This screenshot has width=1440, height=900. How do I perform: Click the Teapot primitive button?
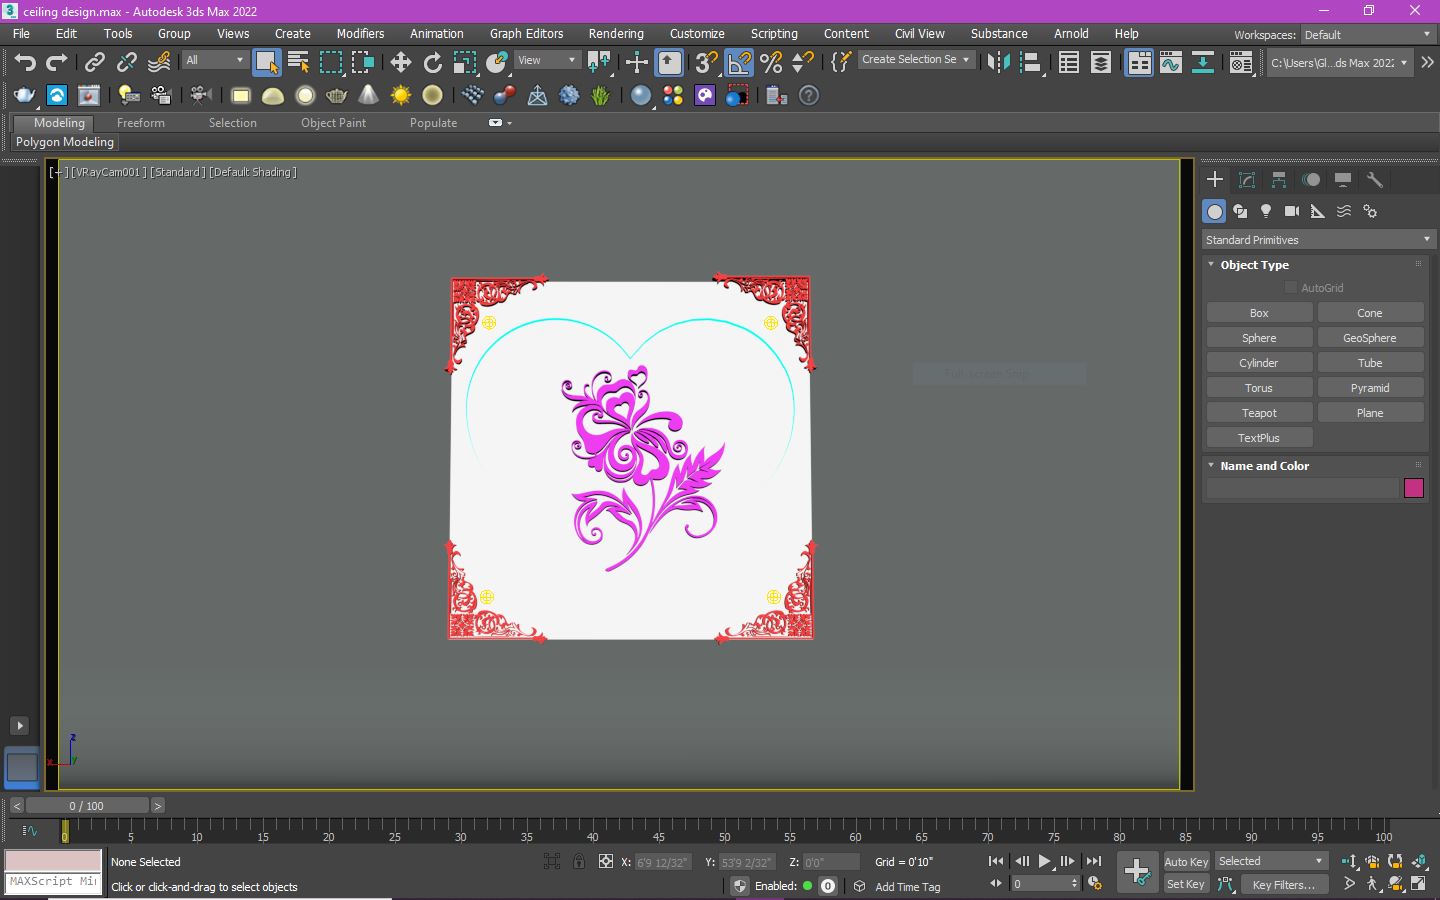(1259, 413)
